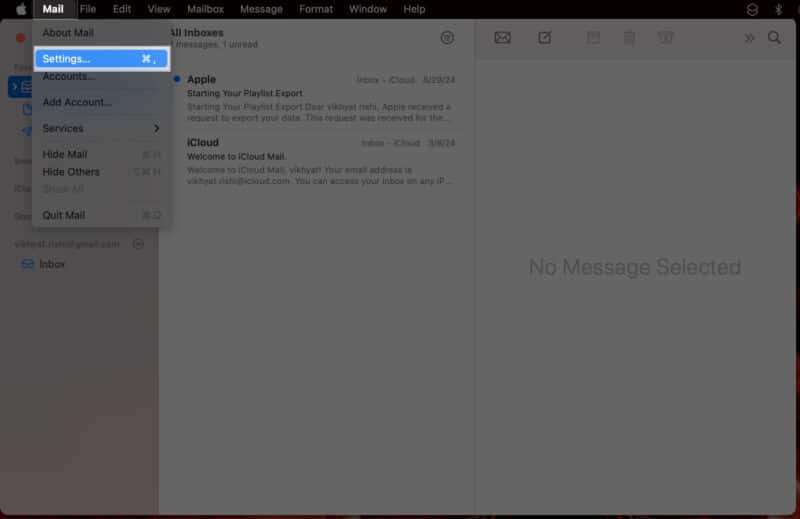
Task: Click the Archive toolbar icon
Action: [593, 37]
